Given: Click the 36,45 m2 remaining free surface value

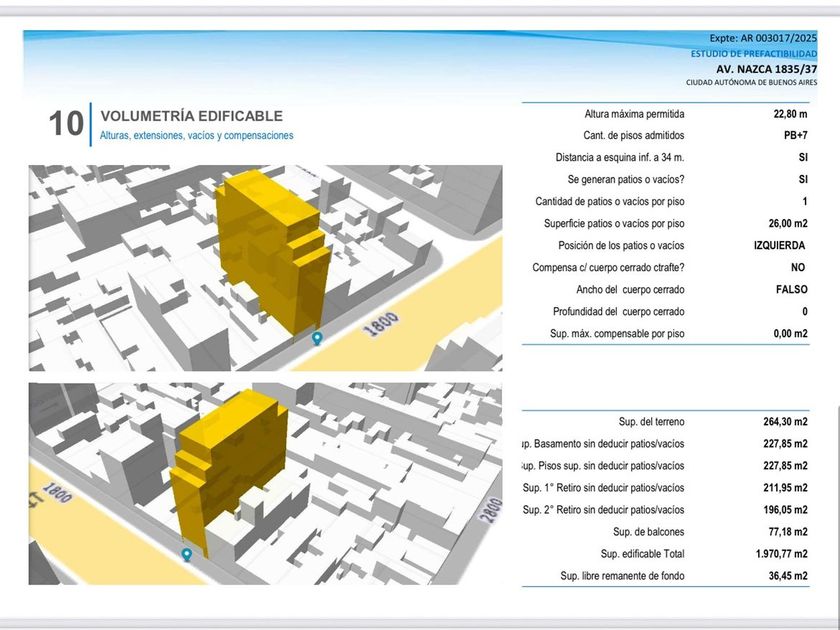Looking at the screenshot, I should pyautogui.click(x=787, y=576).
